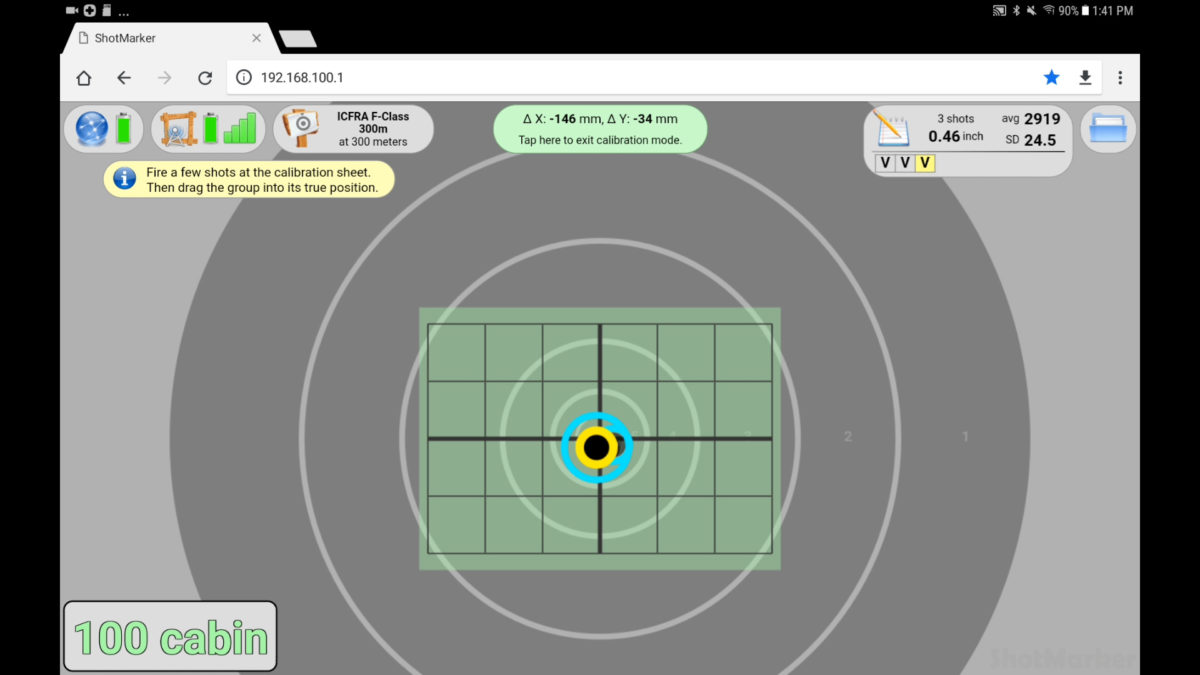
Task: Click the page reload icon
Action: (x=205, y=77)
